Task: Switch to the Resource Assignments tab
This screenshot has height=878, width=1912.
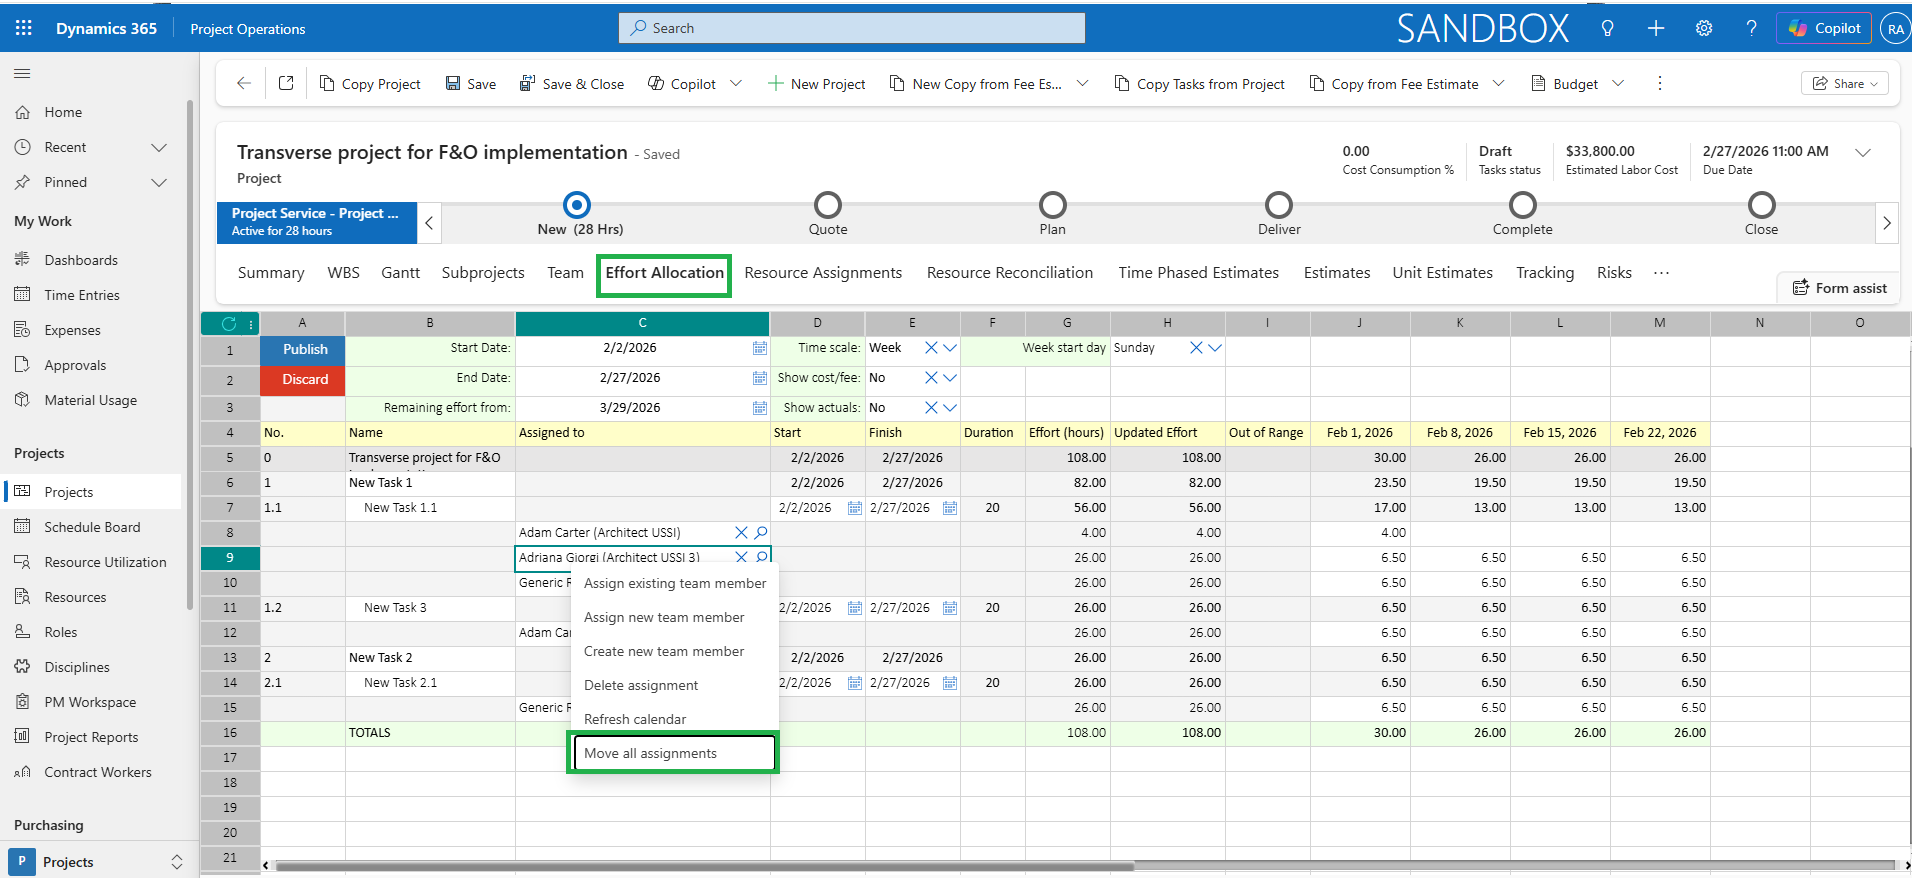Action: pos(822,273)
